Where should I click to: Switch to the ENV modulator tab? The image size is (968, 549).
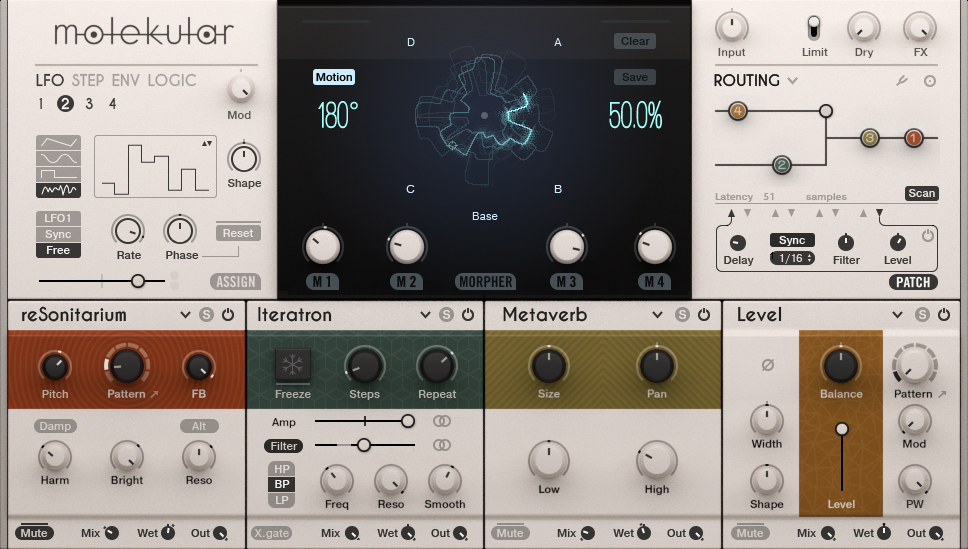coord(126,80)
